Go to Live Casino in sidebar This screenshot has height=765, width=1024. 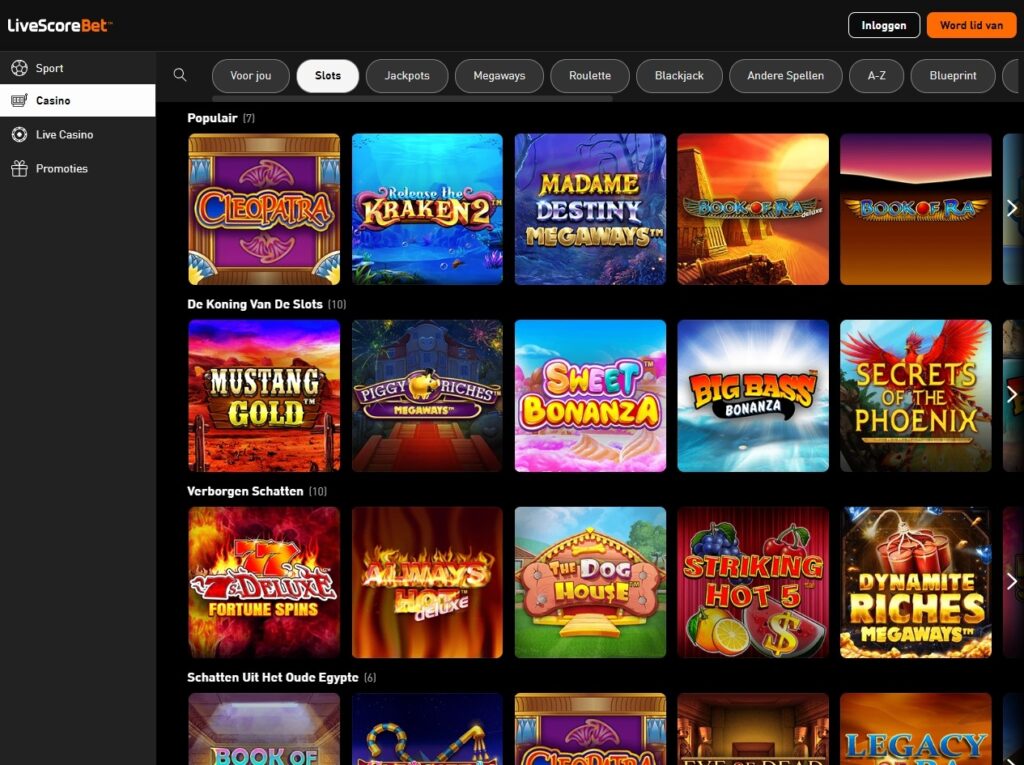pyautogui.click(x=78, y=135)
